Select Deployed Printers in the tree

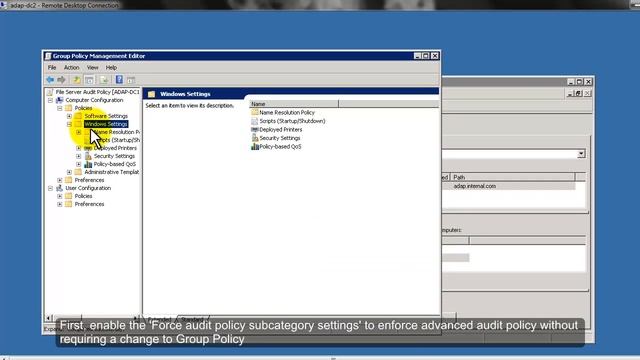pos(115,148)
